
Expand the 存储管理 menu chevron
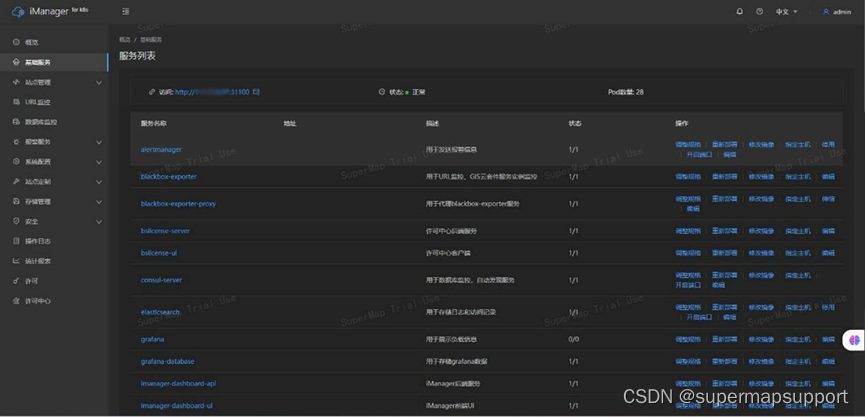99,202
